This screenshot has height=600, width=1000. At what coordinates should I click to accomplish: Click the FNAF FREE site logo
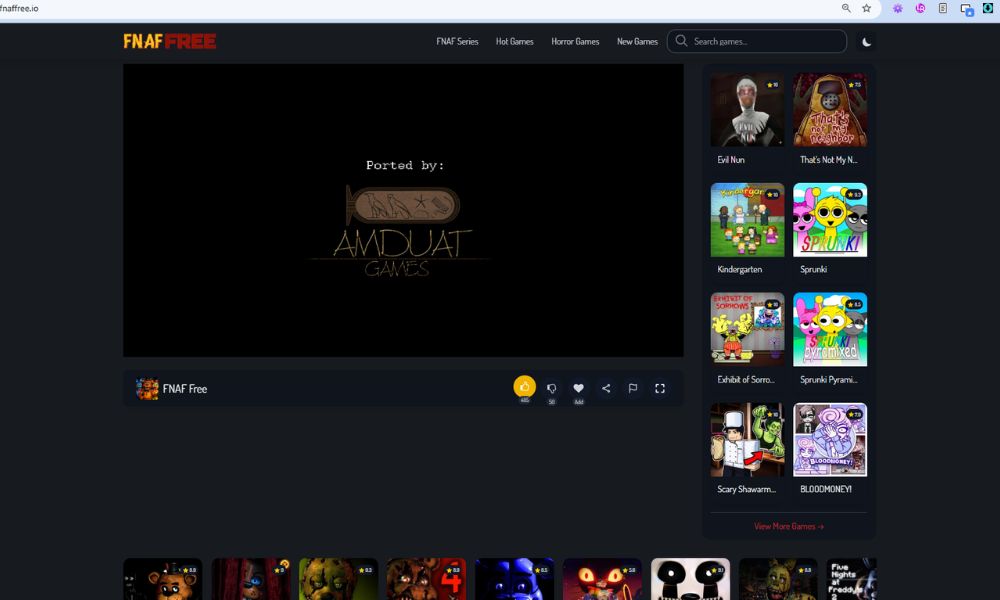(170, 41)
